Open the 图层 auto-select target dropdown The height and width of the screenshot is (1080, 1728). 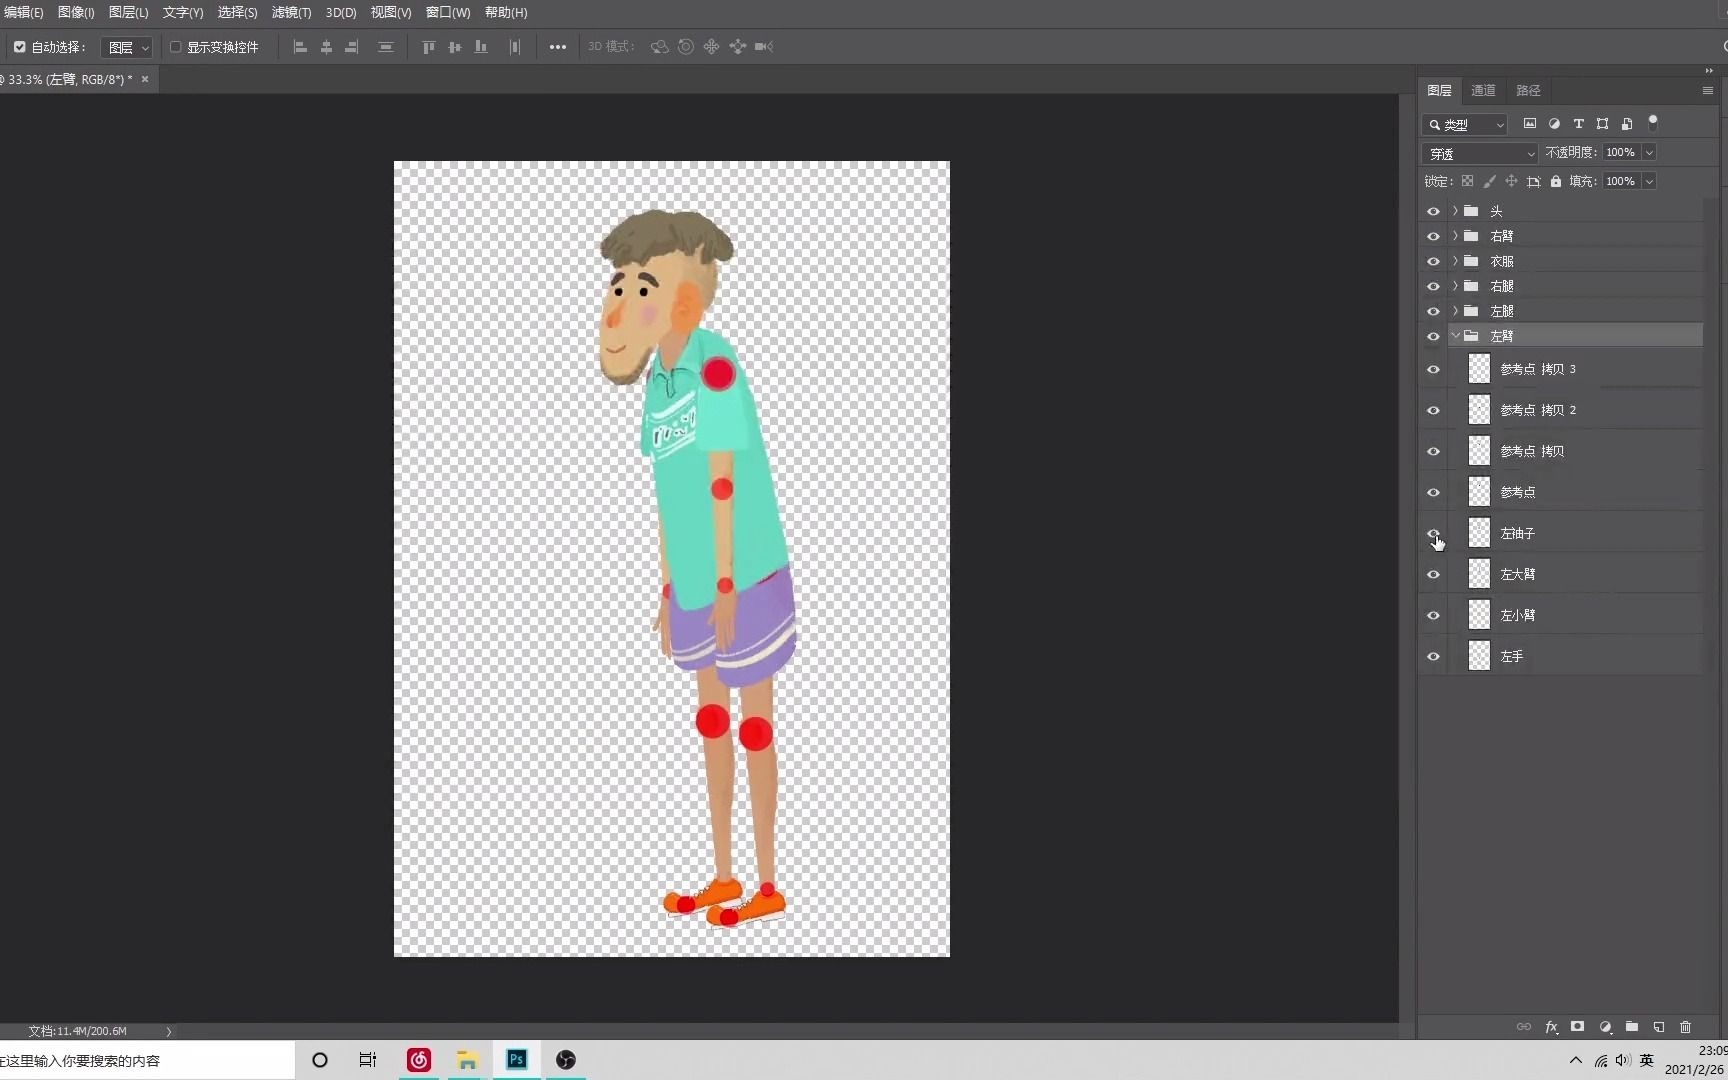coord(127,47)
